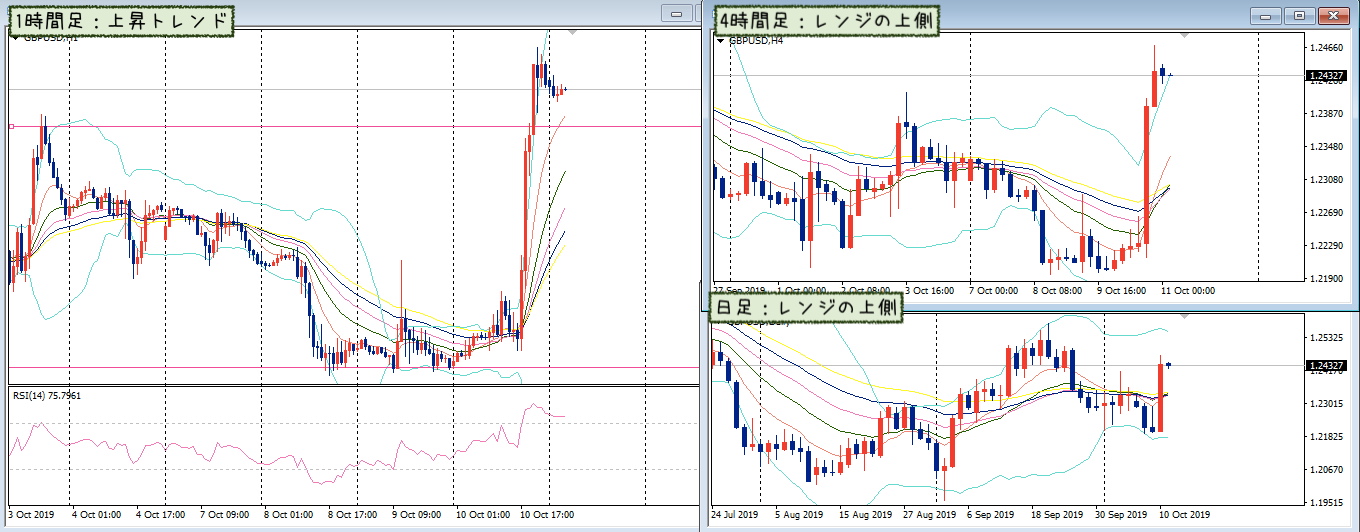
Task: Click the 1.25325 price on daily chart axis
Action: [x=1325, y=338]
